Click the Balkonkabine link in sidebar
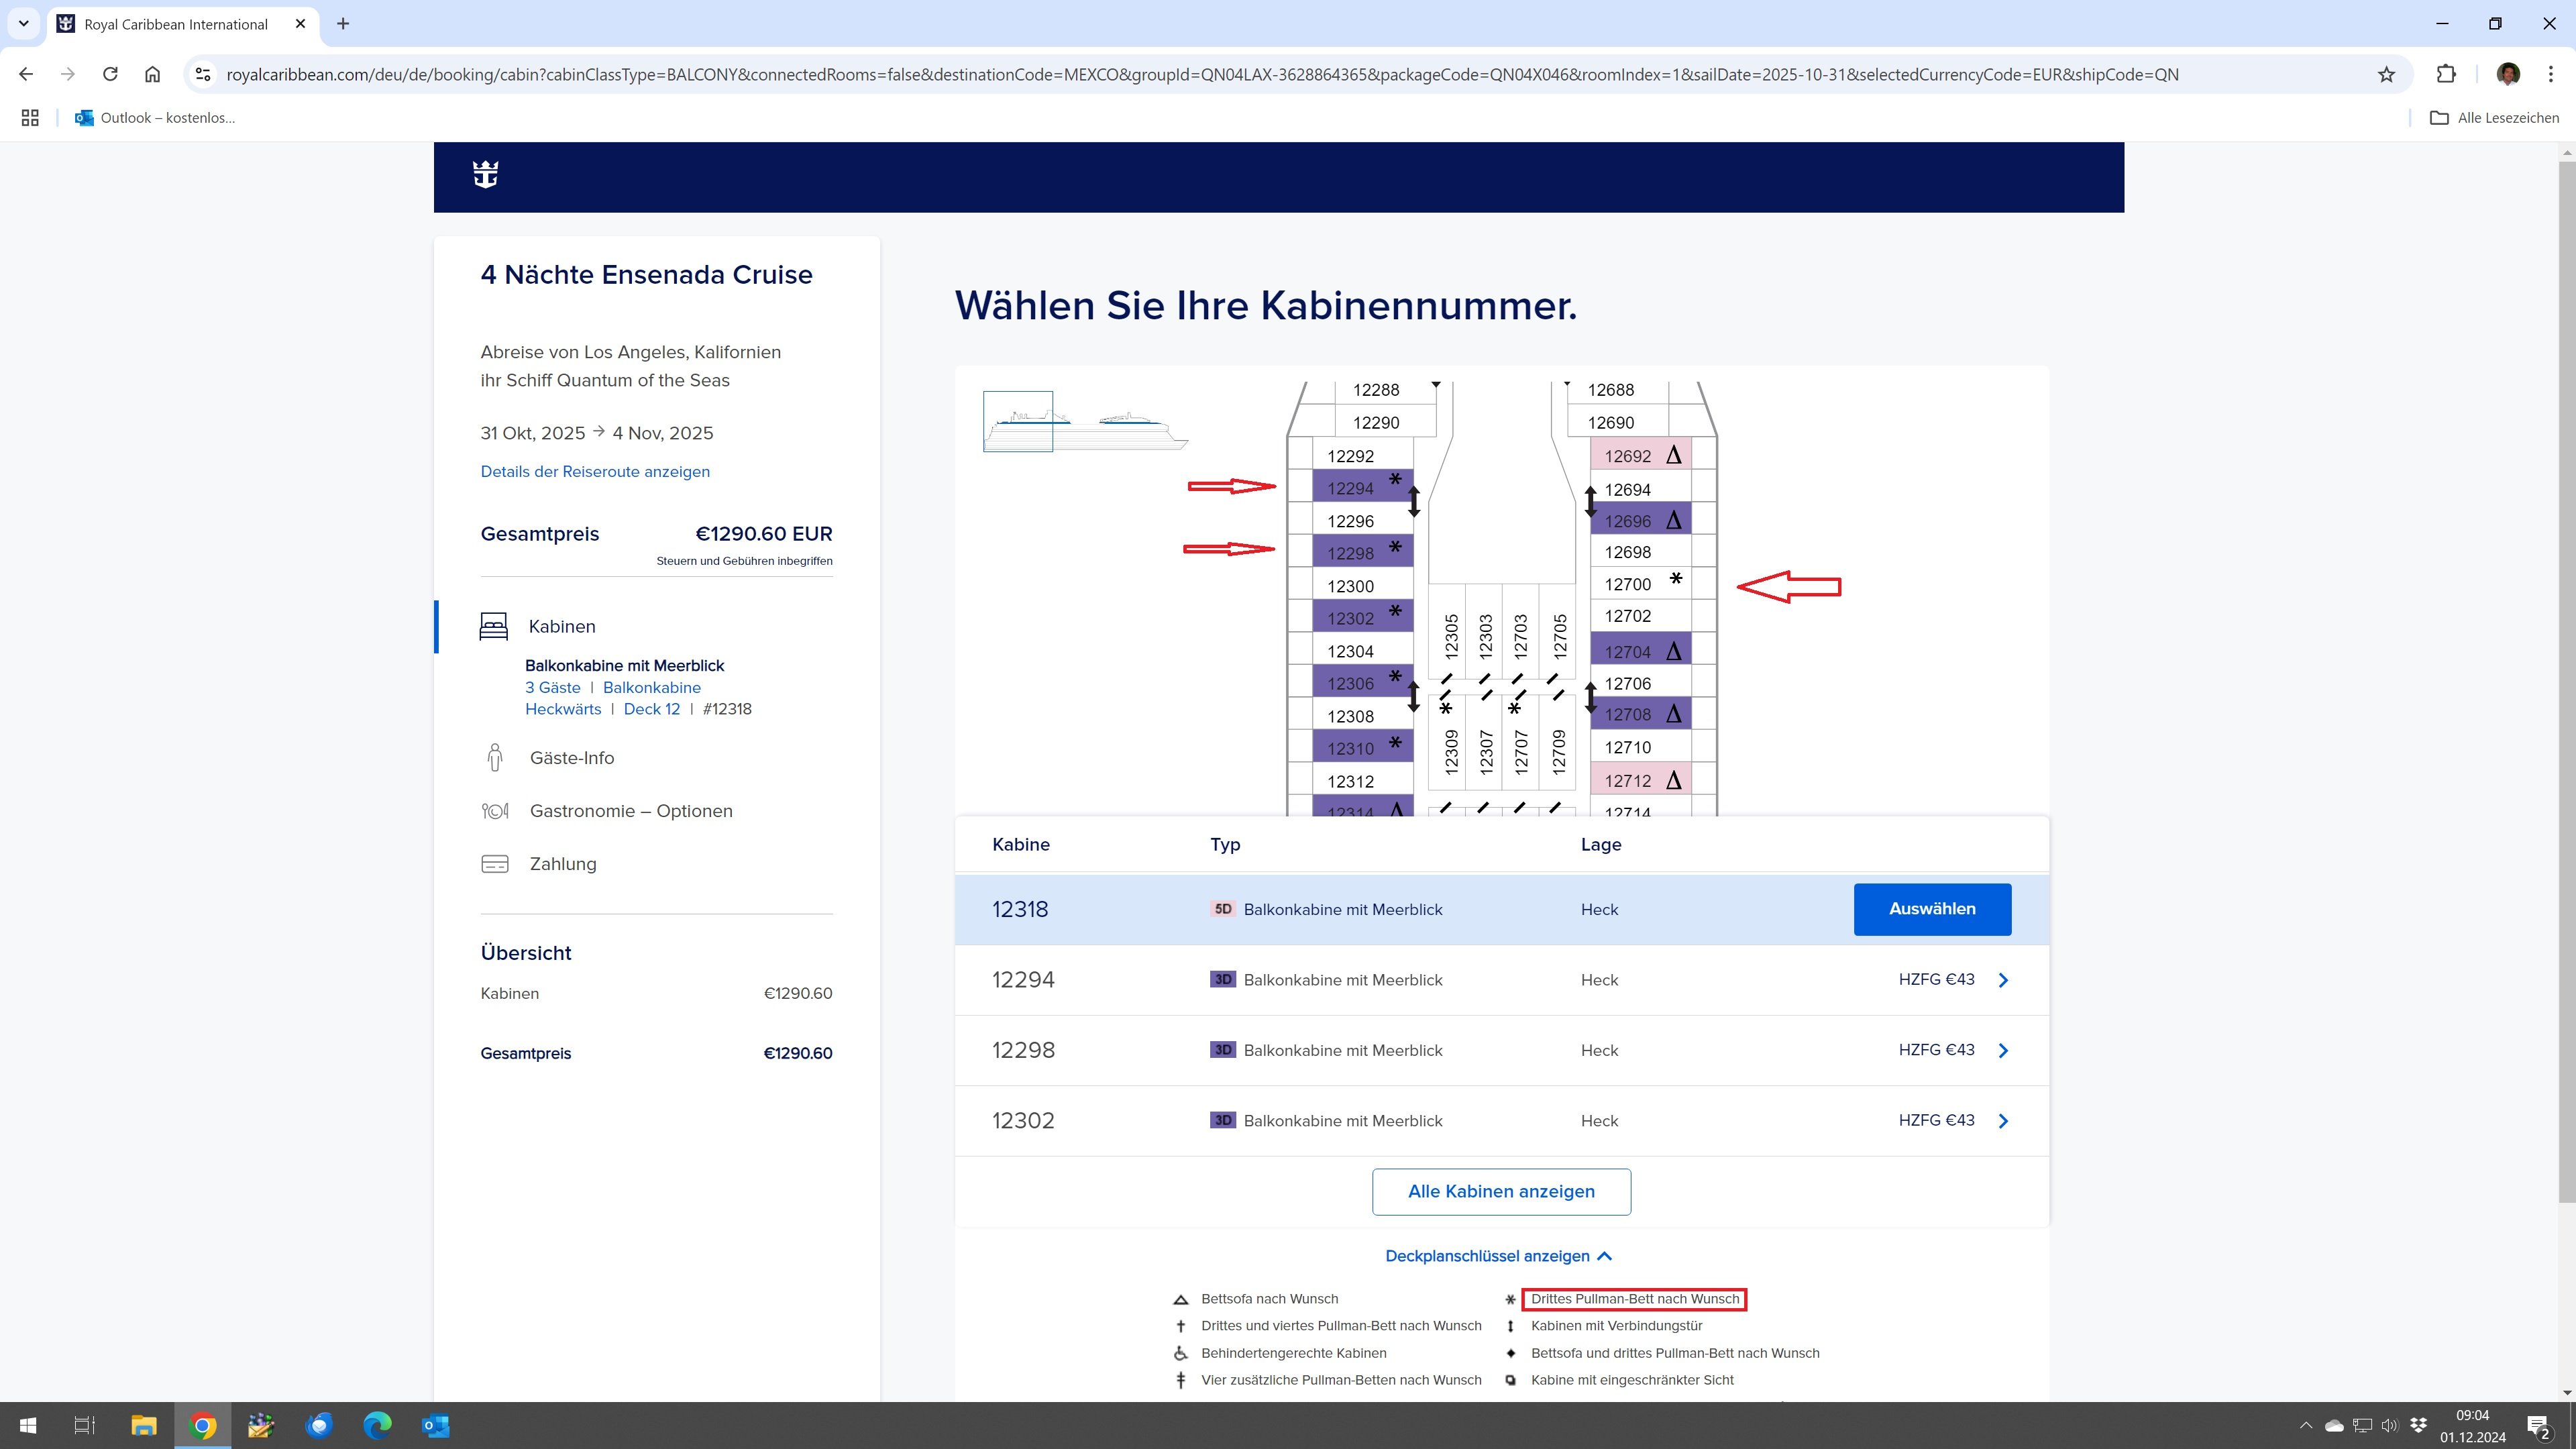This screenshot has width=2576, height=1449. pos(652,688)
